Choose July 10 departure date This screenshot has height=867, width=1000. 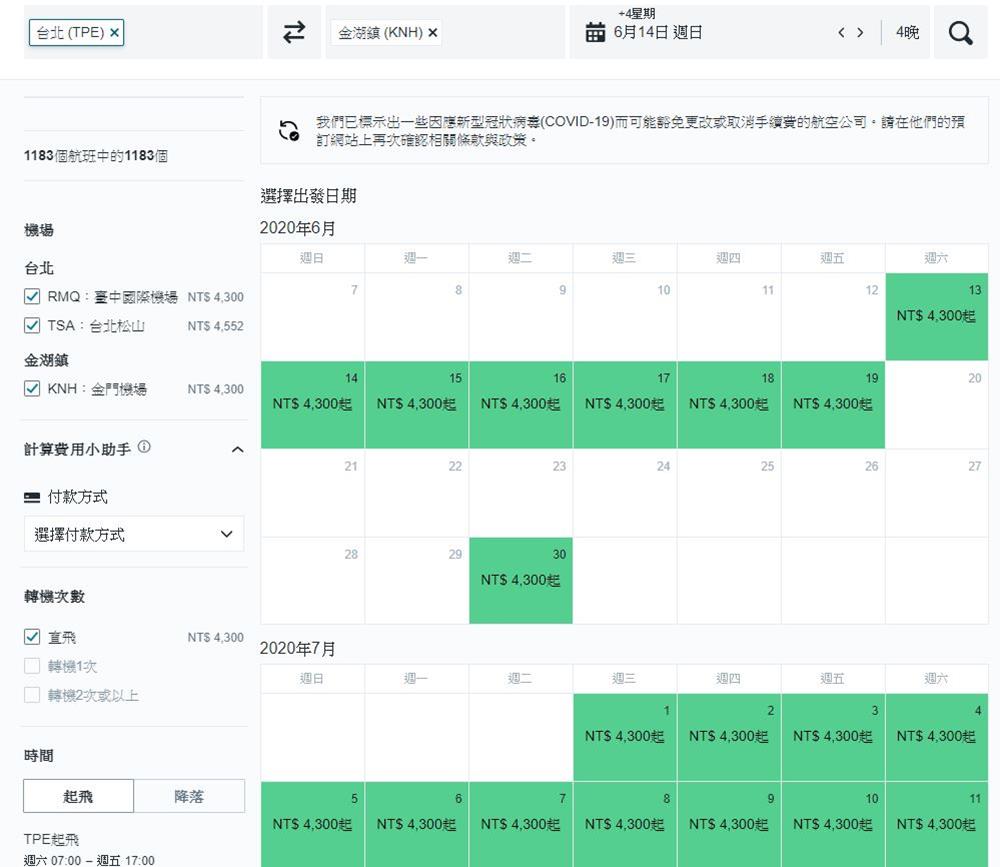(833, 824)
